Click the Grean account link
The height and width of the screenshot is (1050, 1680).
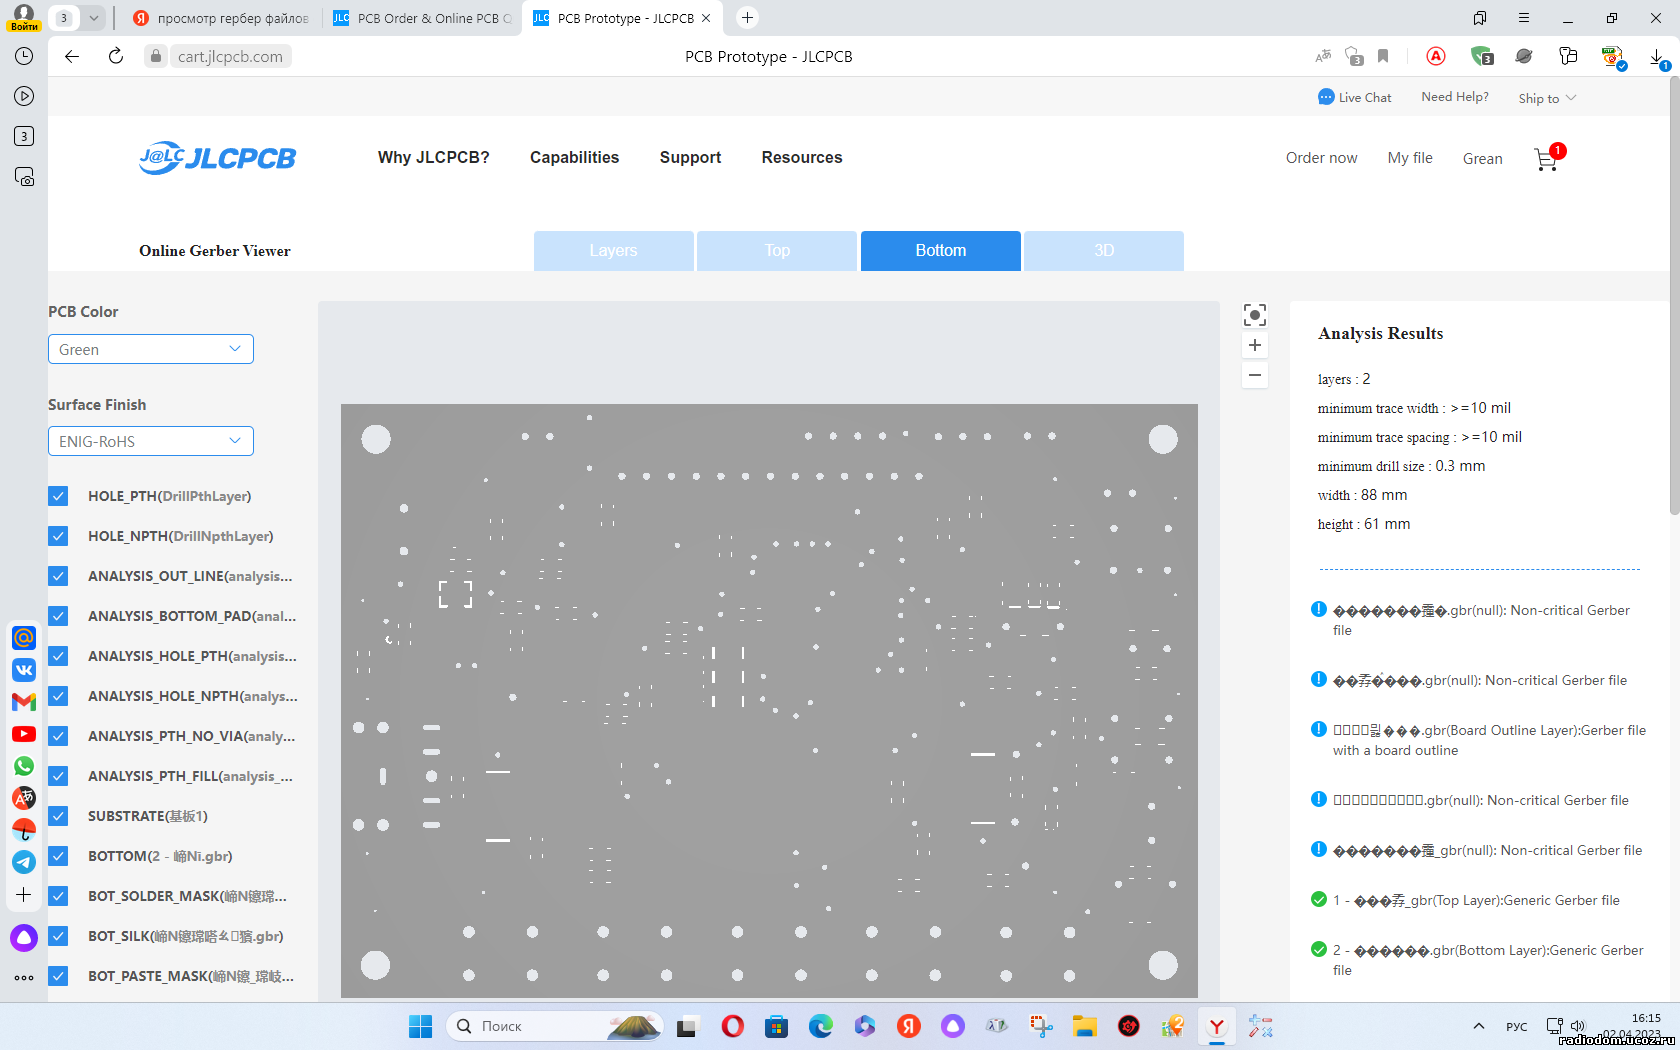1482,158
